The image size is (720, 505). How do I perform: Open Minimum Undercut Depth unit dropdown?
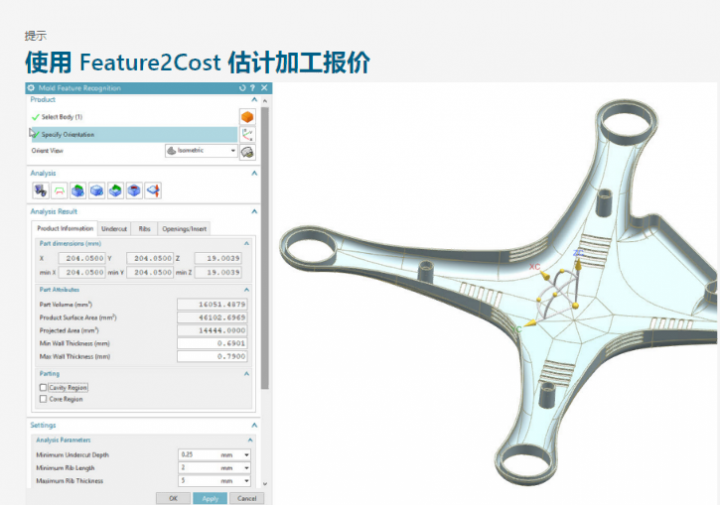click(x=247, y=454)
